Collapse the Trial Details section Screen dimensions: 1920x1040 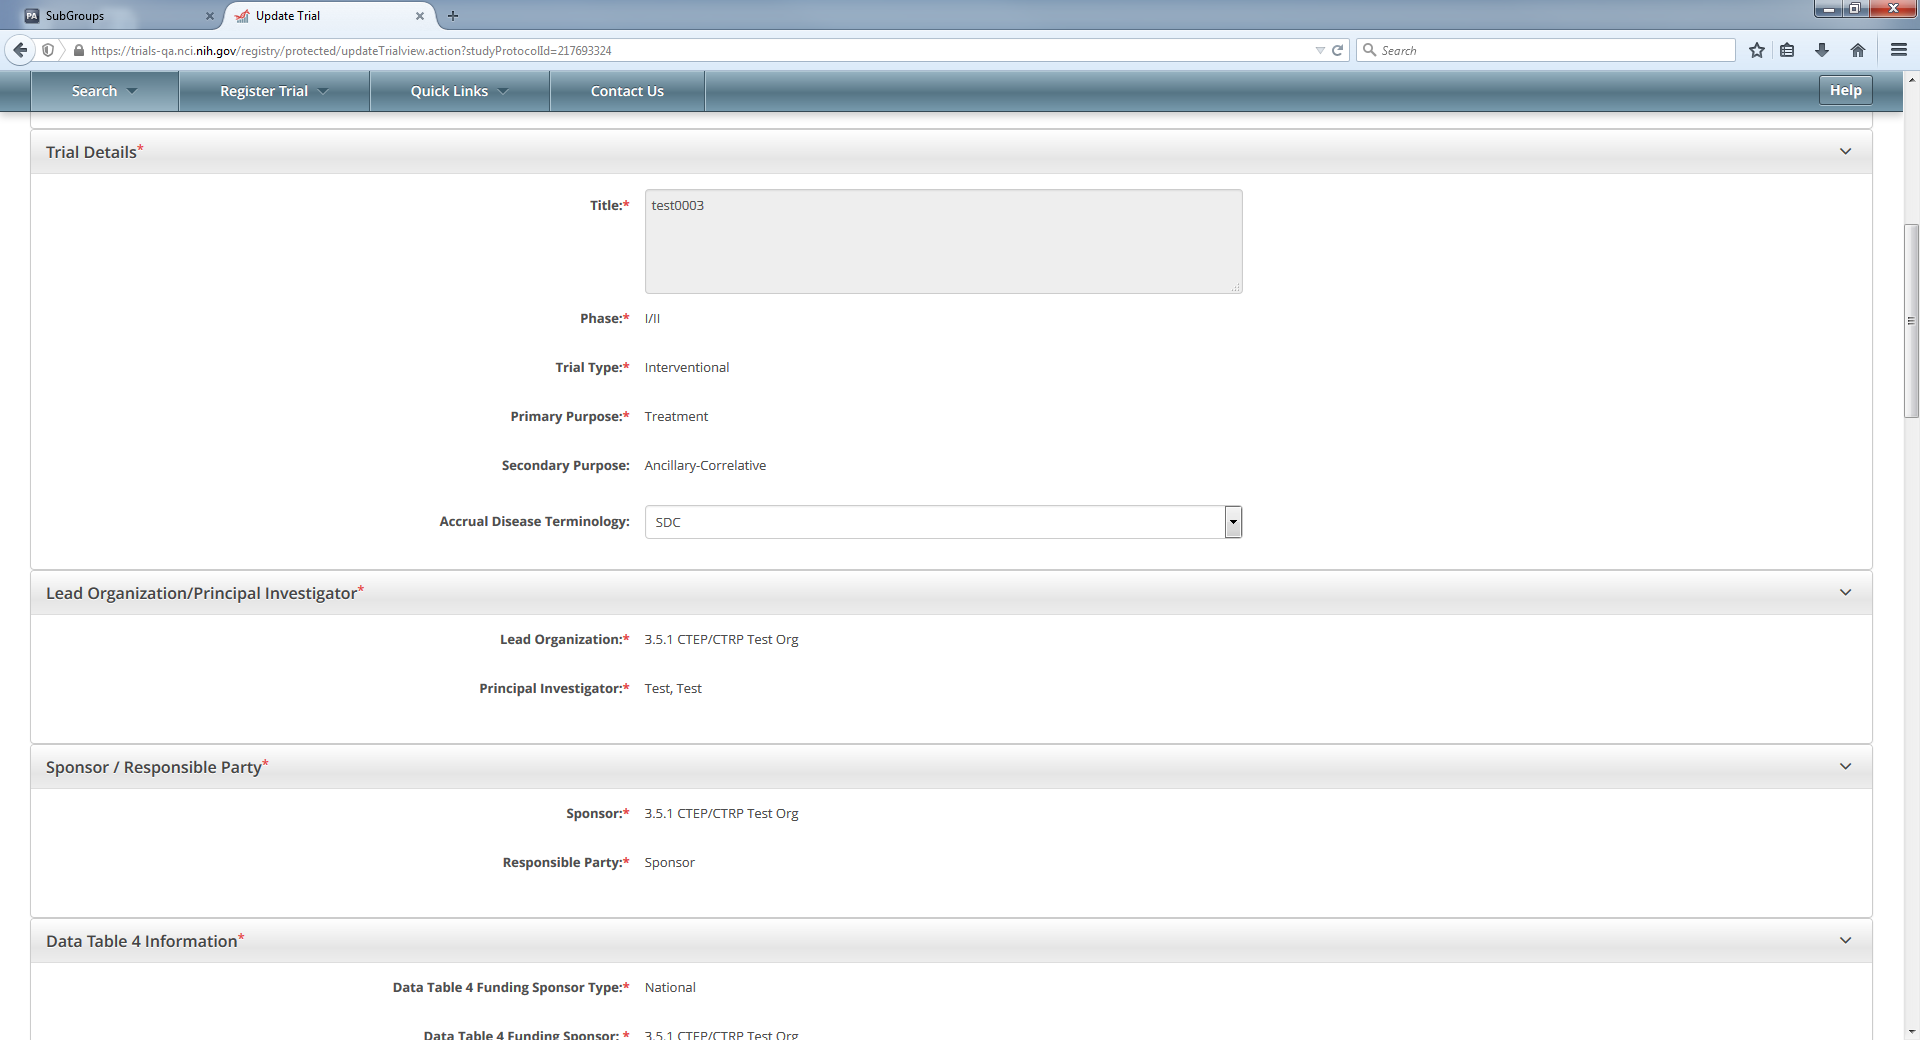click(x=1845, y=152)
